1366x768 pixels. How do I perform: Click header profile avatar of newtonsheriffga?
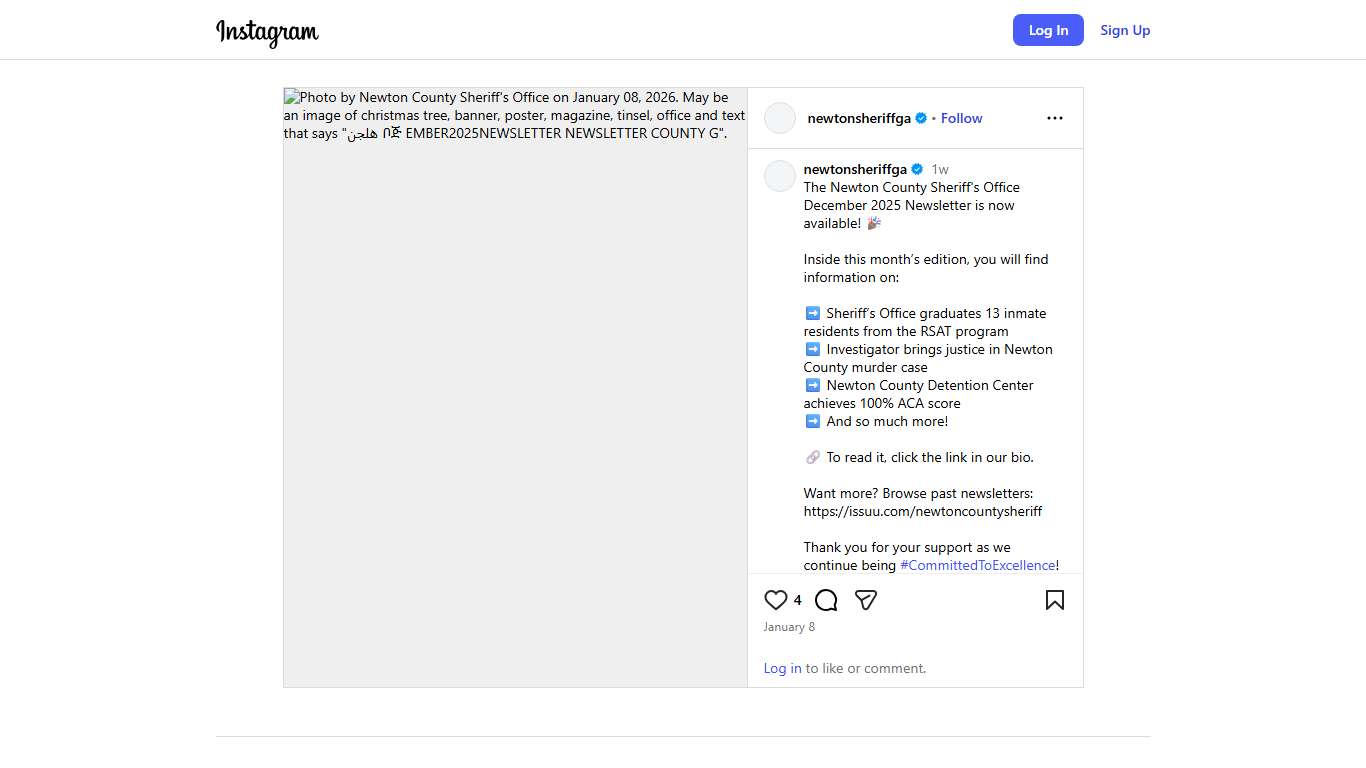pos(780,118)
